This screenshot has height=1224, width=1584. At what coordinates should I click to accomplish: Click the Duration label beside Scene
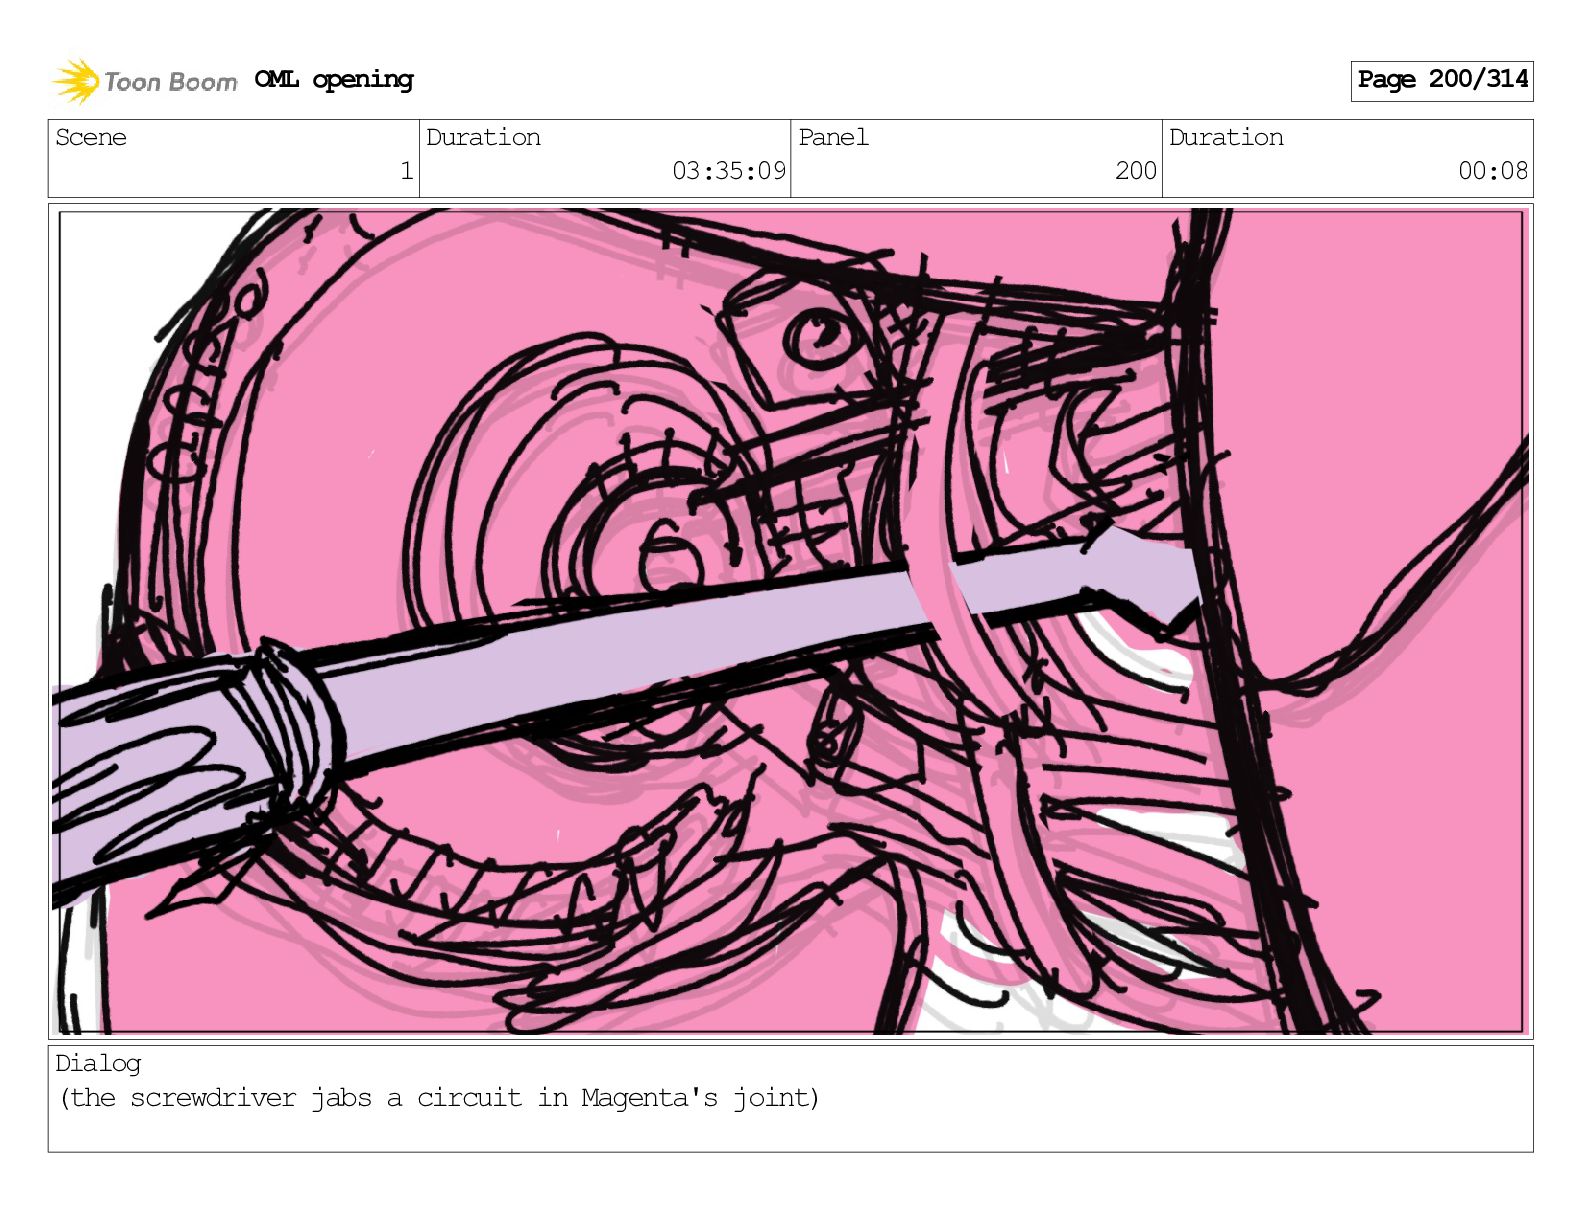[483, 138]
